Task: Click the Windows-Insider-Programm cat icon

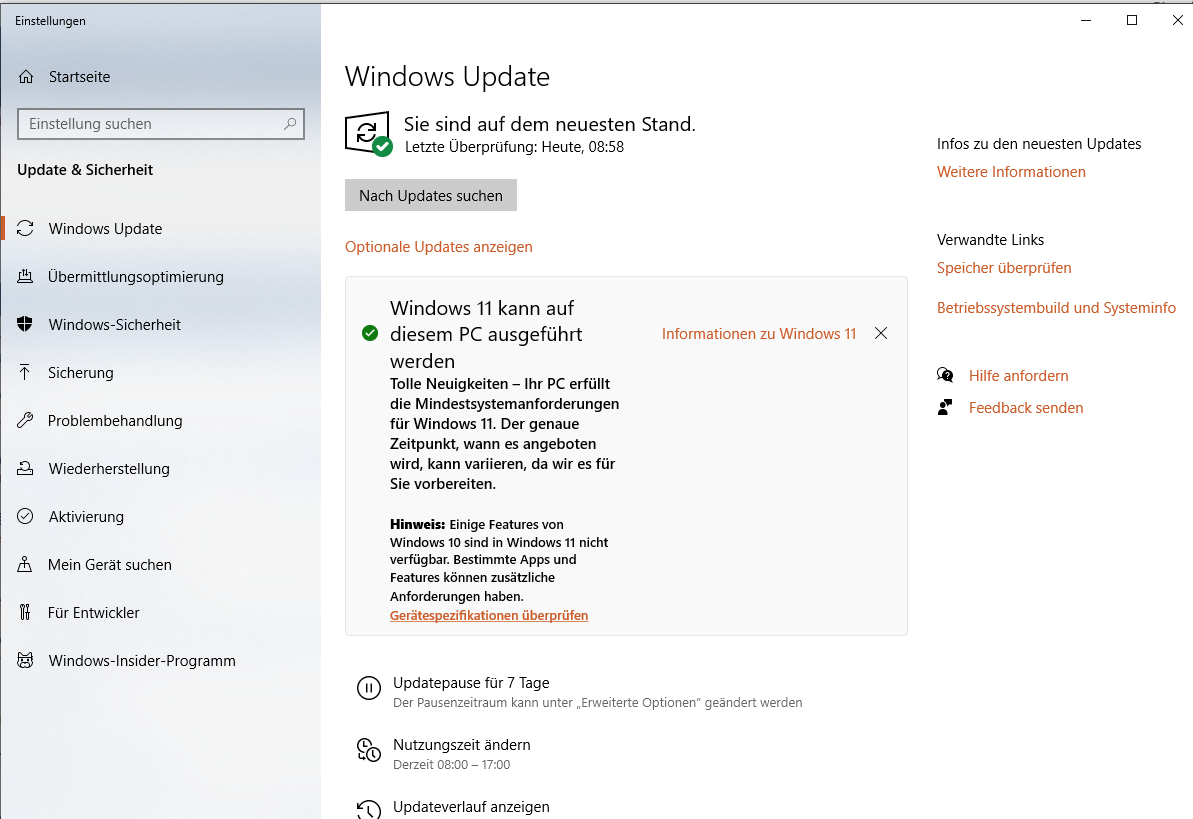Action: click(x=25, y=660)
